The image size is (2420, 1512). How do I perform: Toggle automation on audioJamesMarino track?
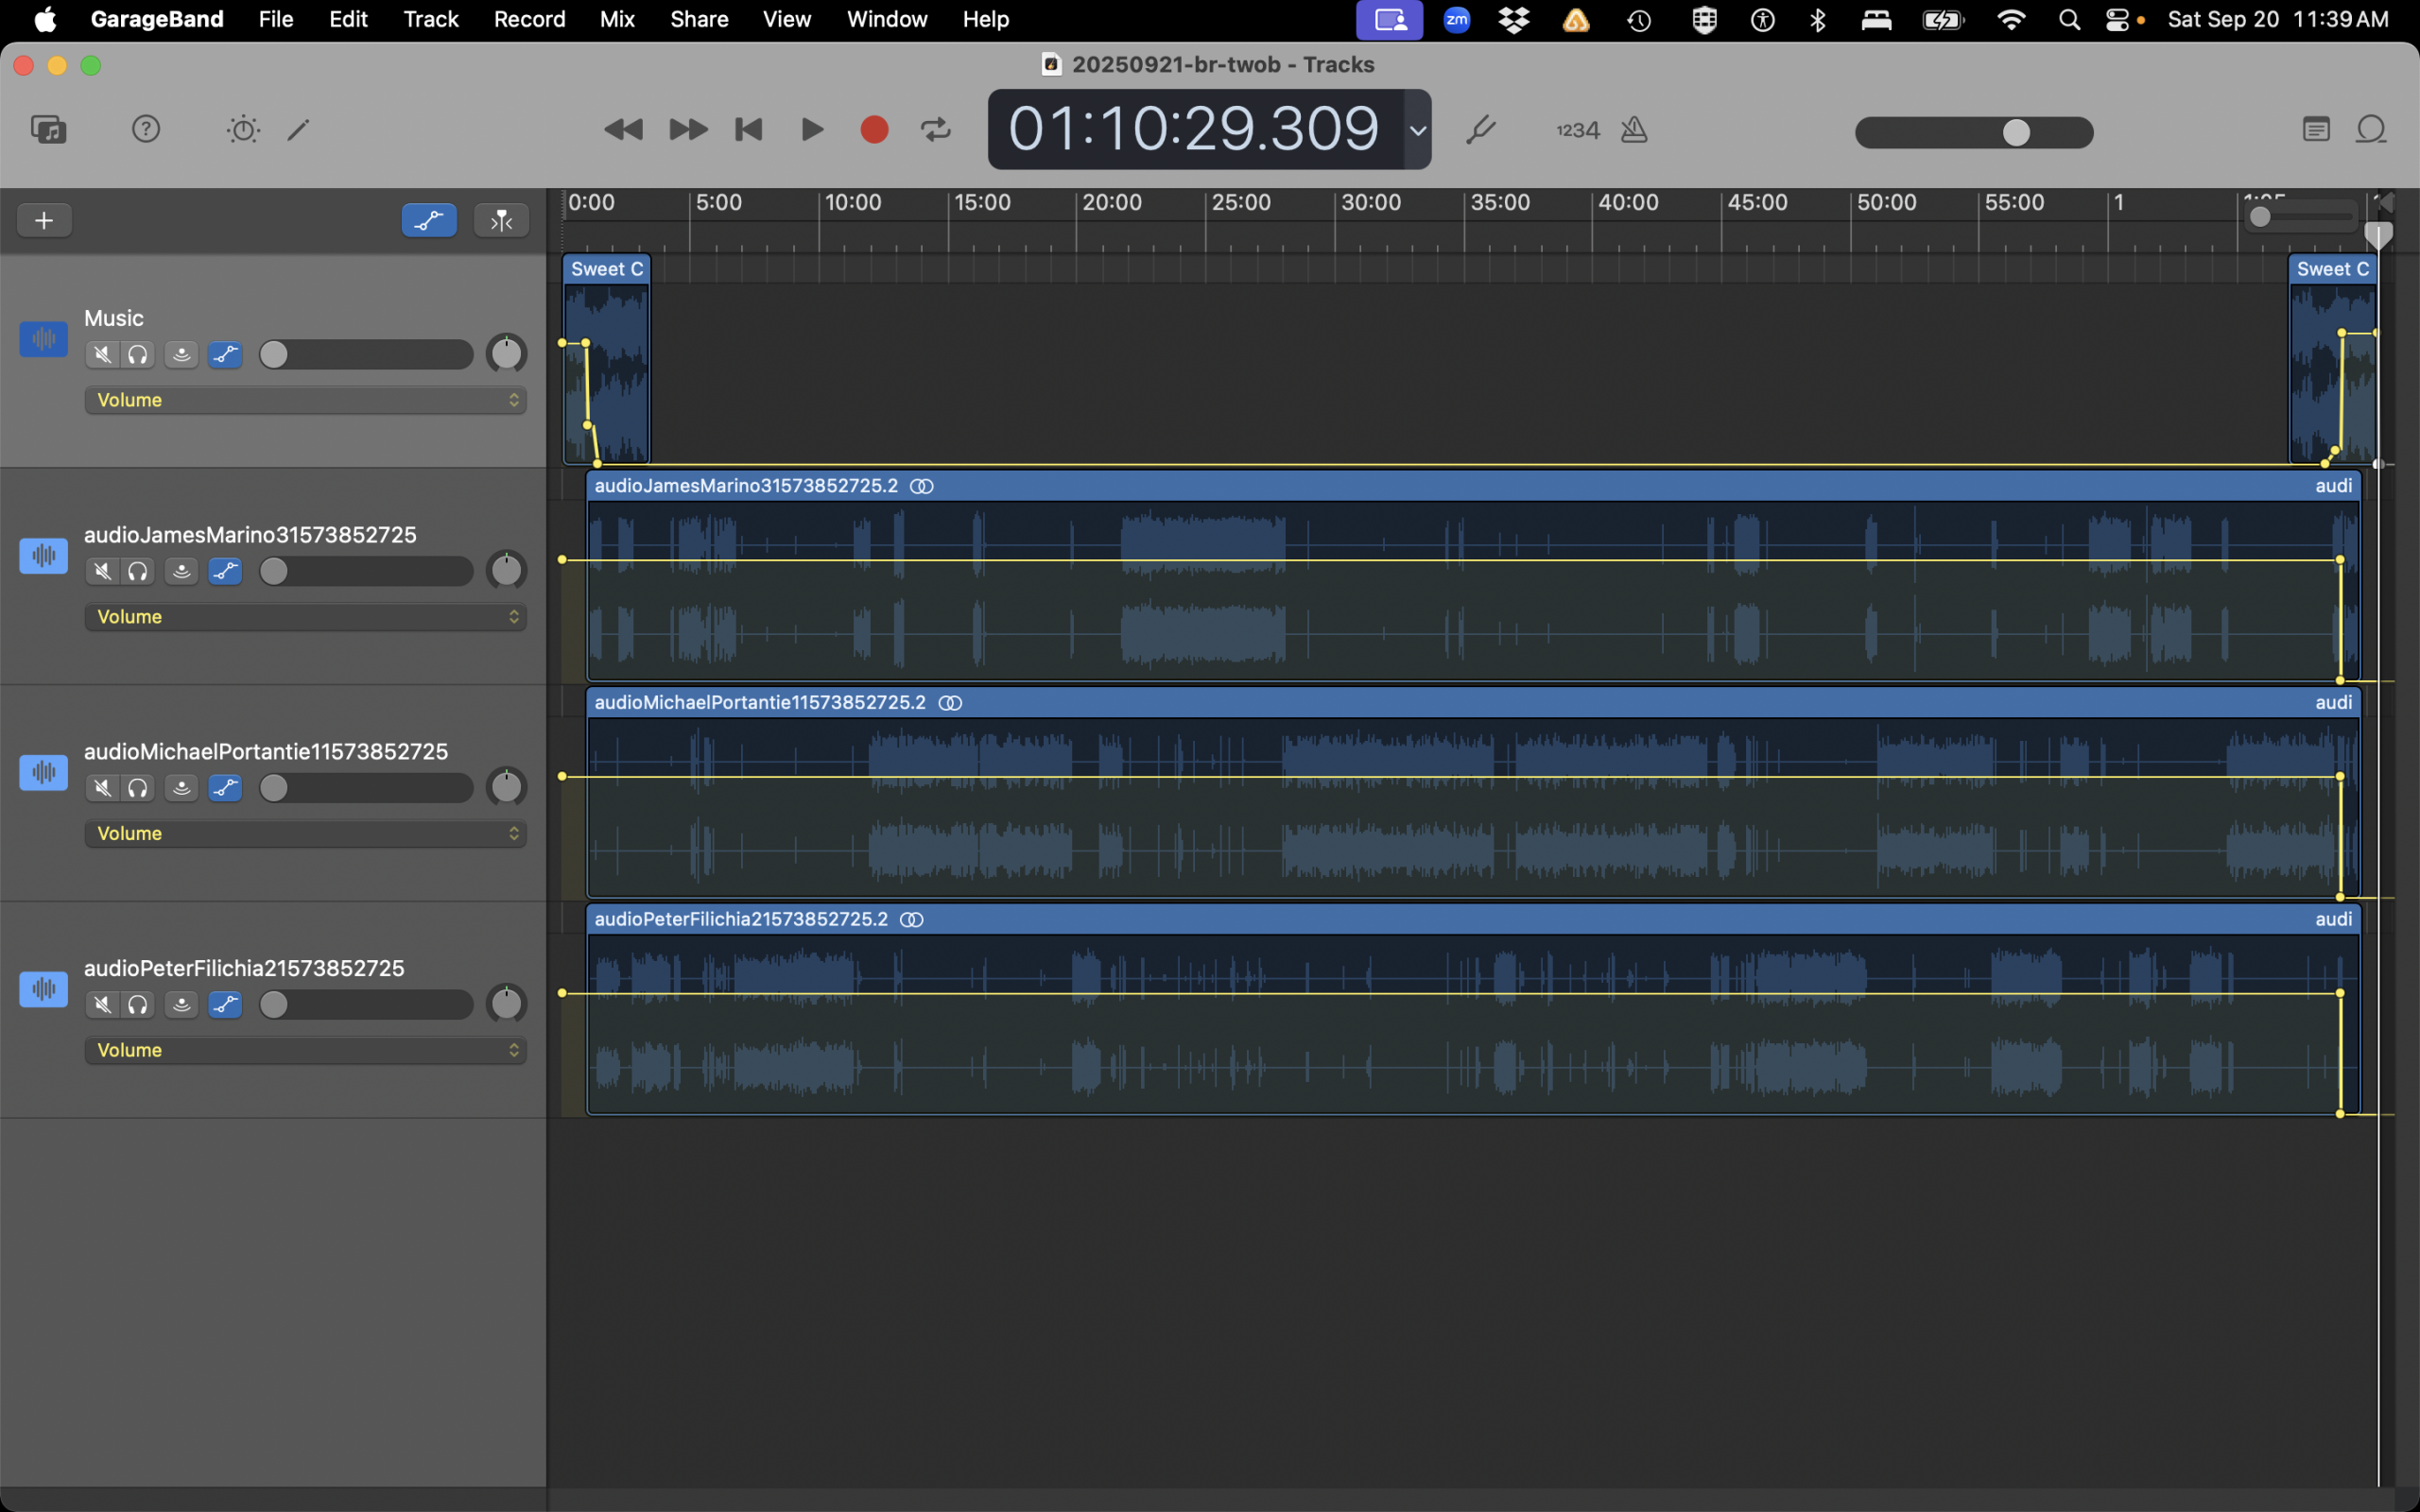coord(225,571)
